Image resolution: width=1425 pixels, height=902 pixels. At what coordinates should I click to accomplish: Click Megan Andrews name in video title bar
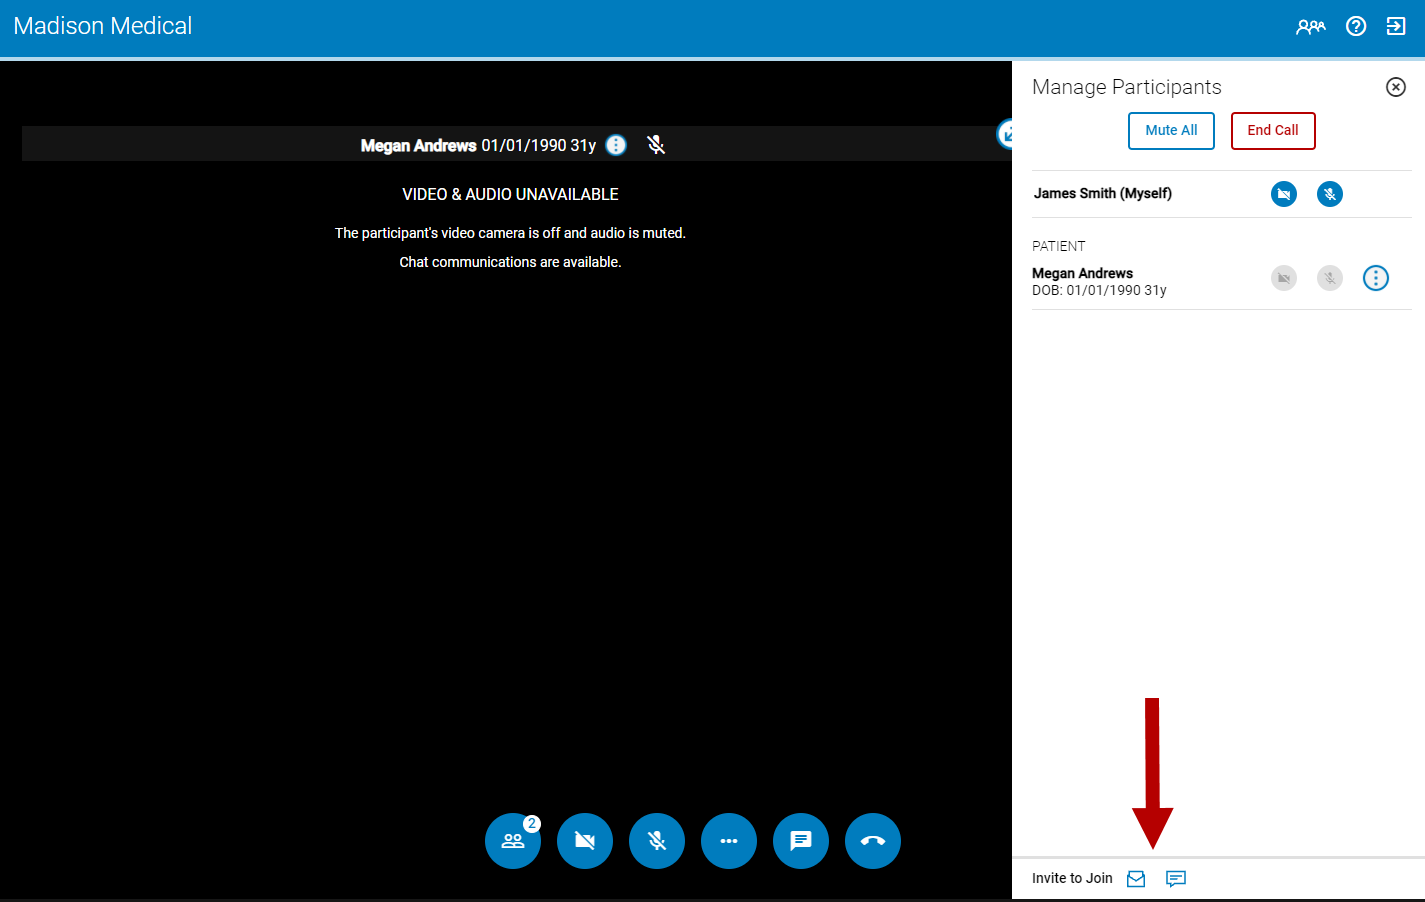pyautogui.click(x=418, y=145)
